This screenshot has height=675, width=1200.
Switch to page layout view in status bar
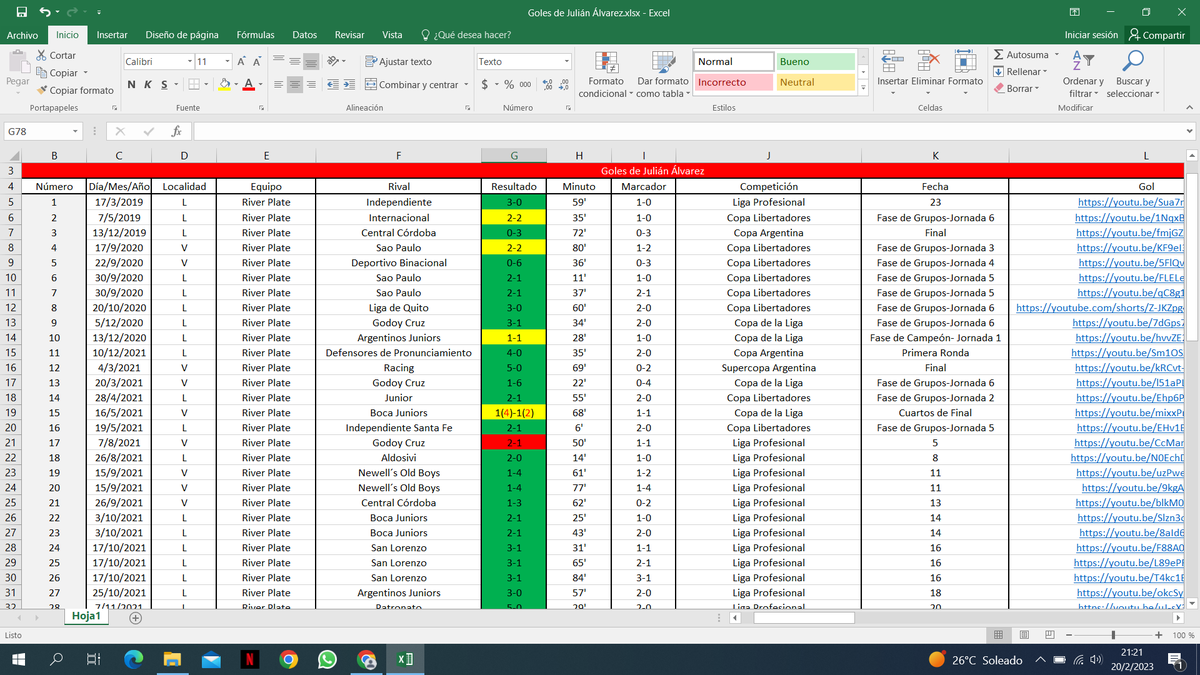(1025, 635)
